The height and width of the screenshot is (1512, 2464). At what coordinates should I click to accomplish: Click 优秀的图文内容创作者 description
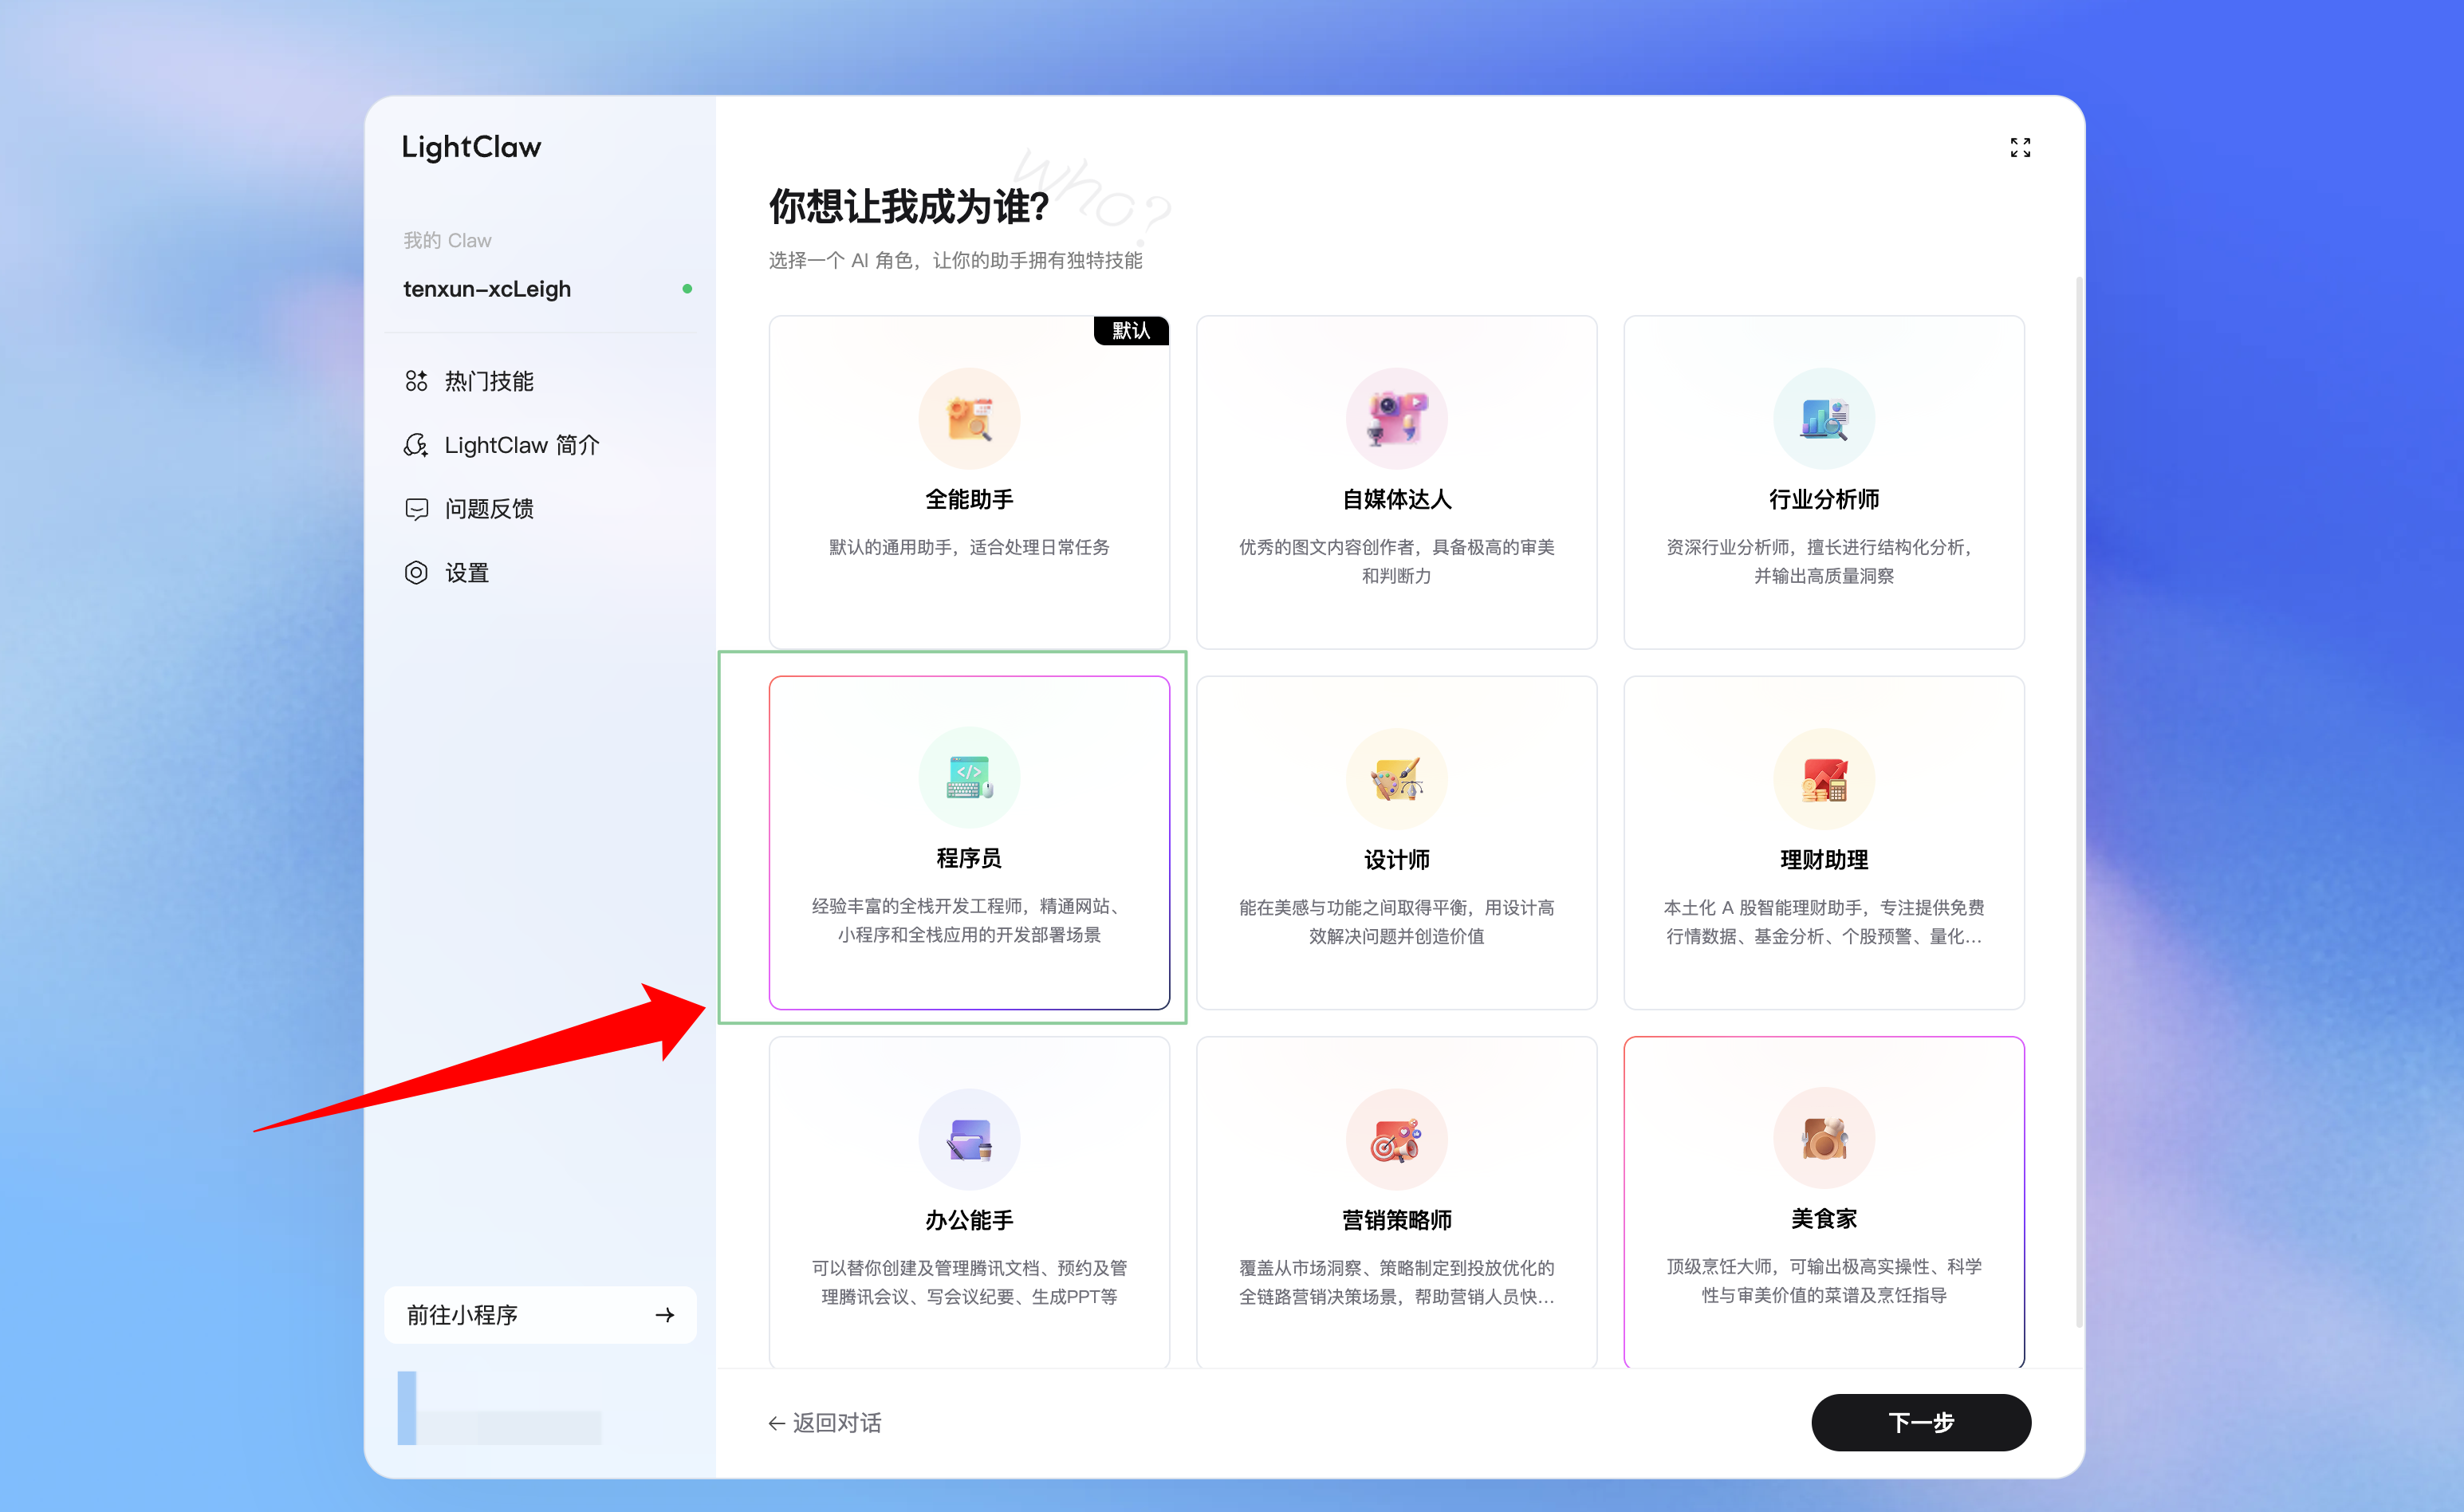click(1396, 561)
